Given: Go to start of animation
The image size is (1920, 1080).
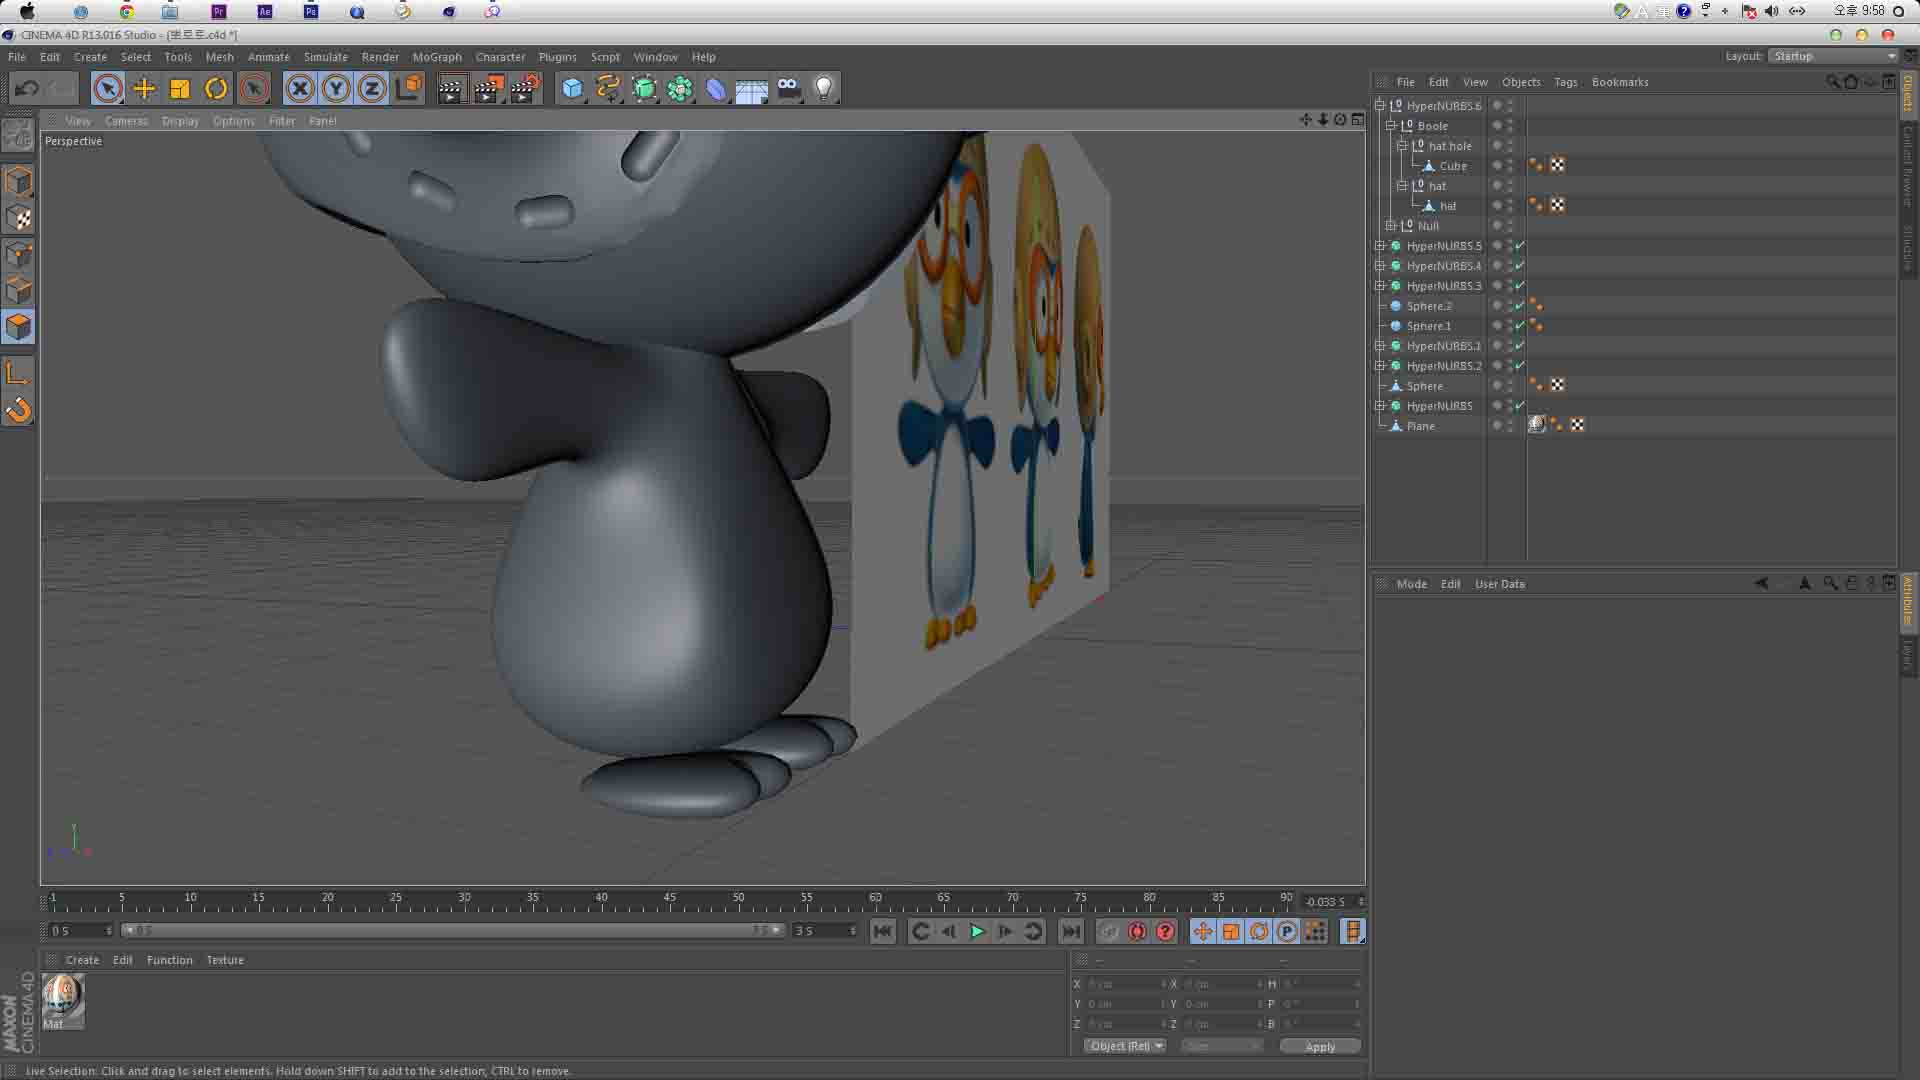Looking at the screenshot, I should coord(882,931).
